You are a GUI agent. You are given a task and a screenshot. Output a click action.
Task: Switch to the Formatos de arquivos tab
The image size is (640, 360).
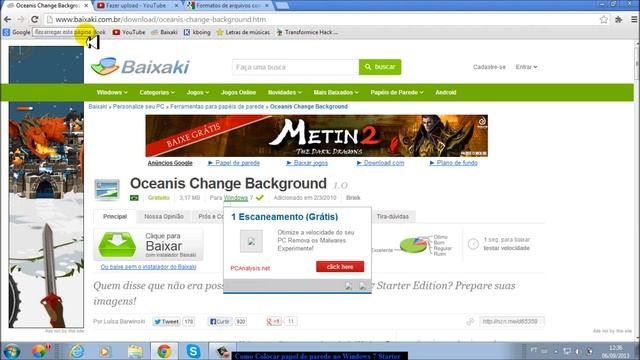[x=229, y=5]
